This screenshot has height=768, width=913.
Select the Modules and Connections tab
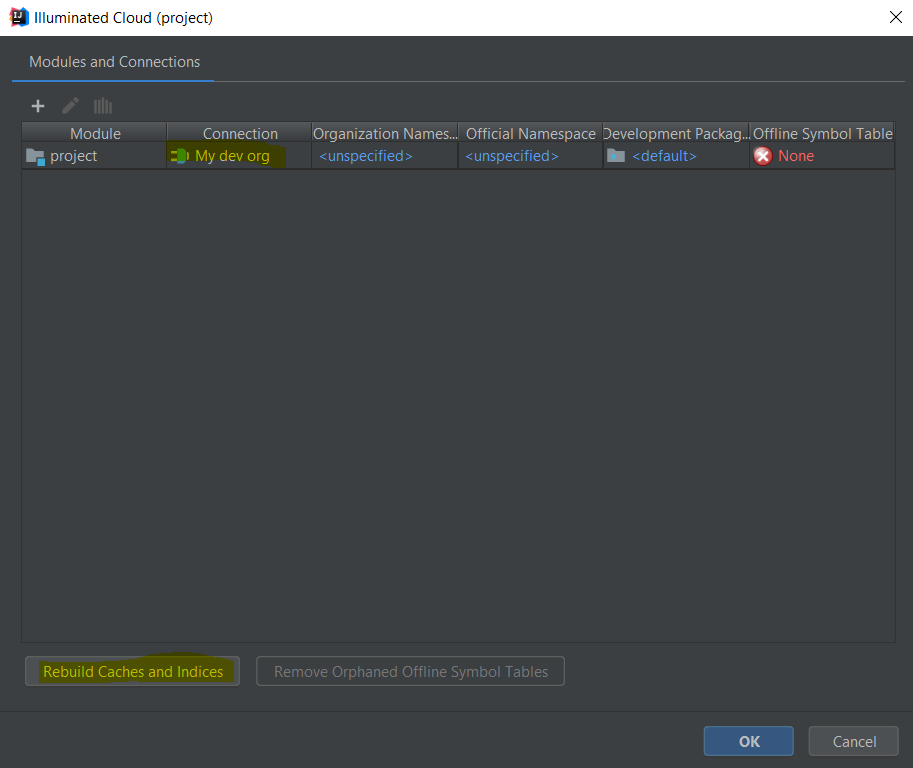(114, 62)
